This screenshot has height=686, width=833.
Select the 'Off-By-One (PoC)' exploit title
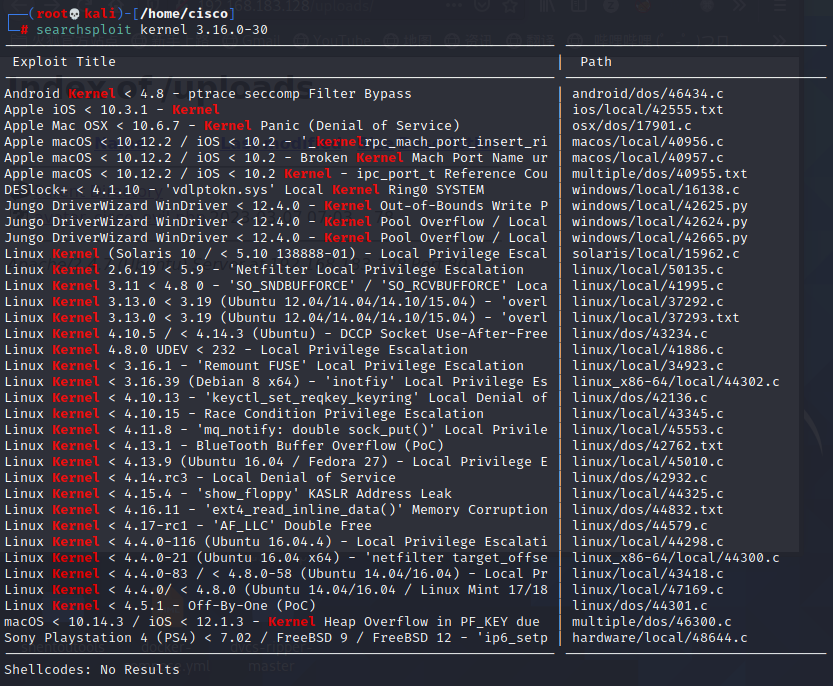point(160,606)
